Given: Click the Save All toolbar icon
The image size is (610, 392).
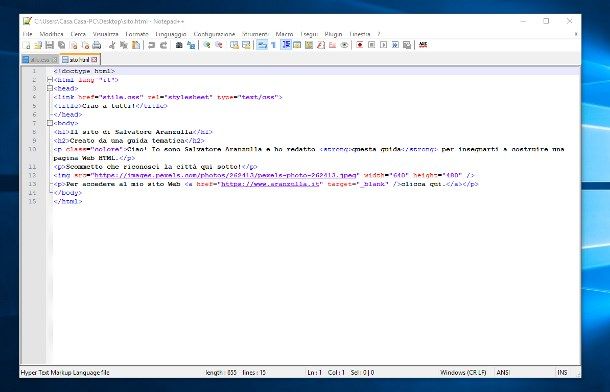Looking at the screenshot, I should (x=61, y=45).
